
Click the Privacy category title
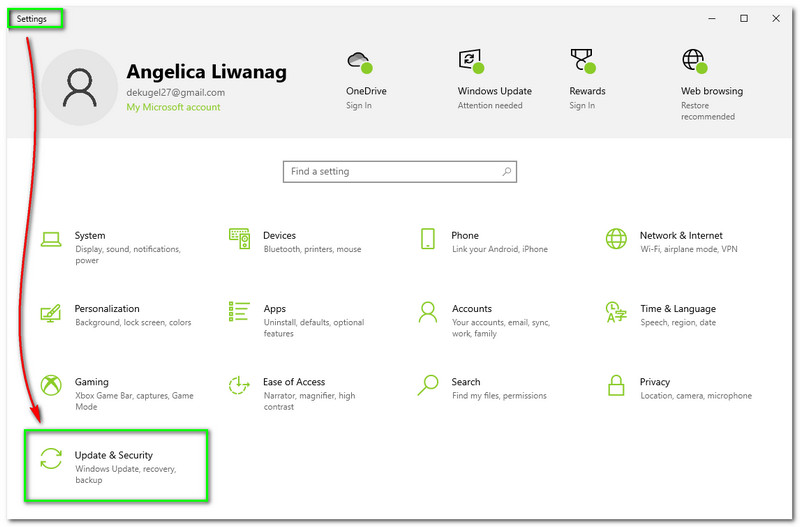tap(655, 382)
